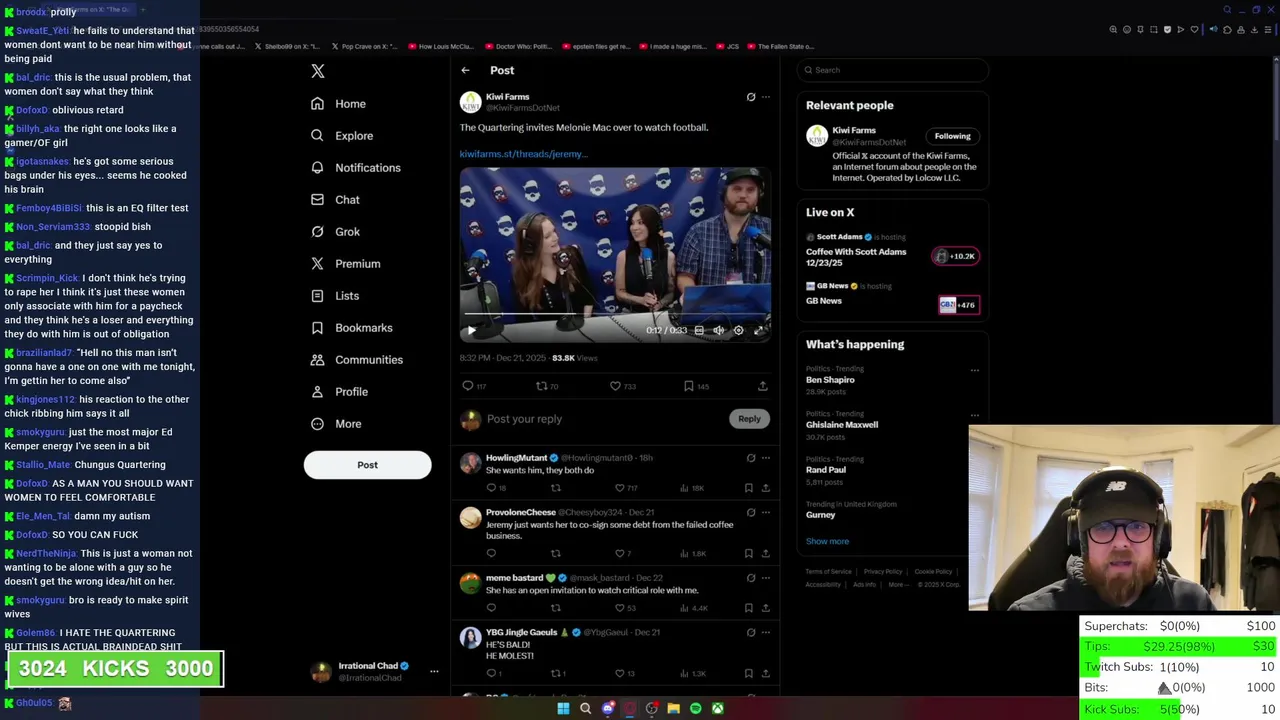Seek on the video progress bar
1280x720 pixels.
coord(615,316)
